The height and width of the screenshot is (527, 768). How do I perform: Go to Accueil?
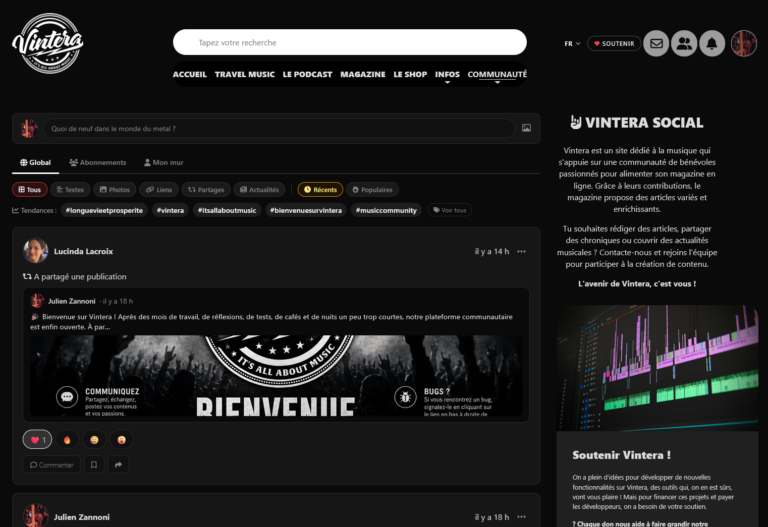click(190, 74)
